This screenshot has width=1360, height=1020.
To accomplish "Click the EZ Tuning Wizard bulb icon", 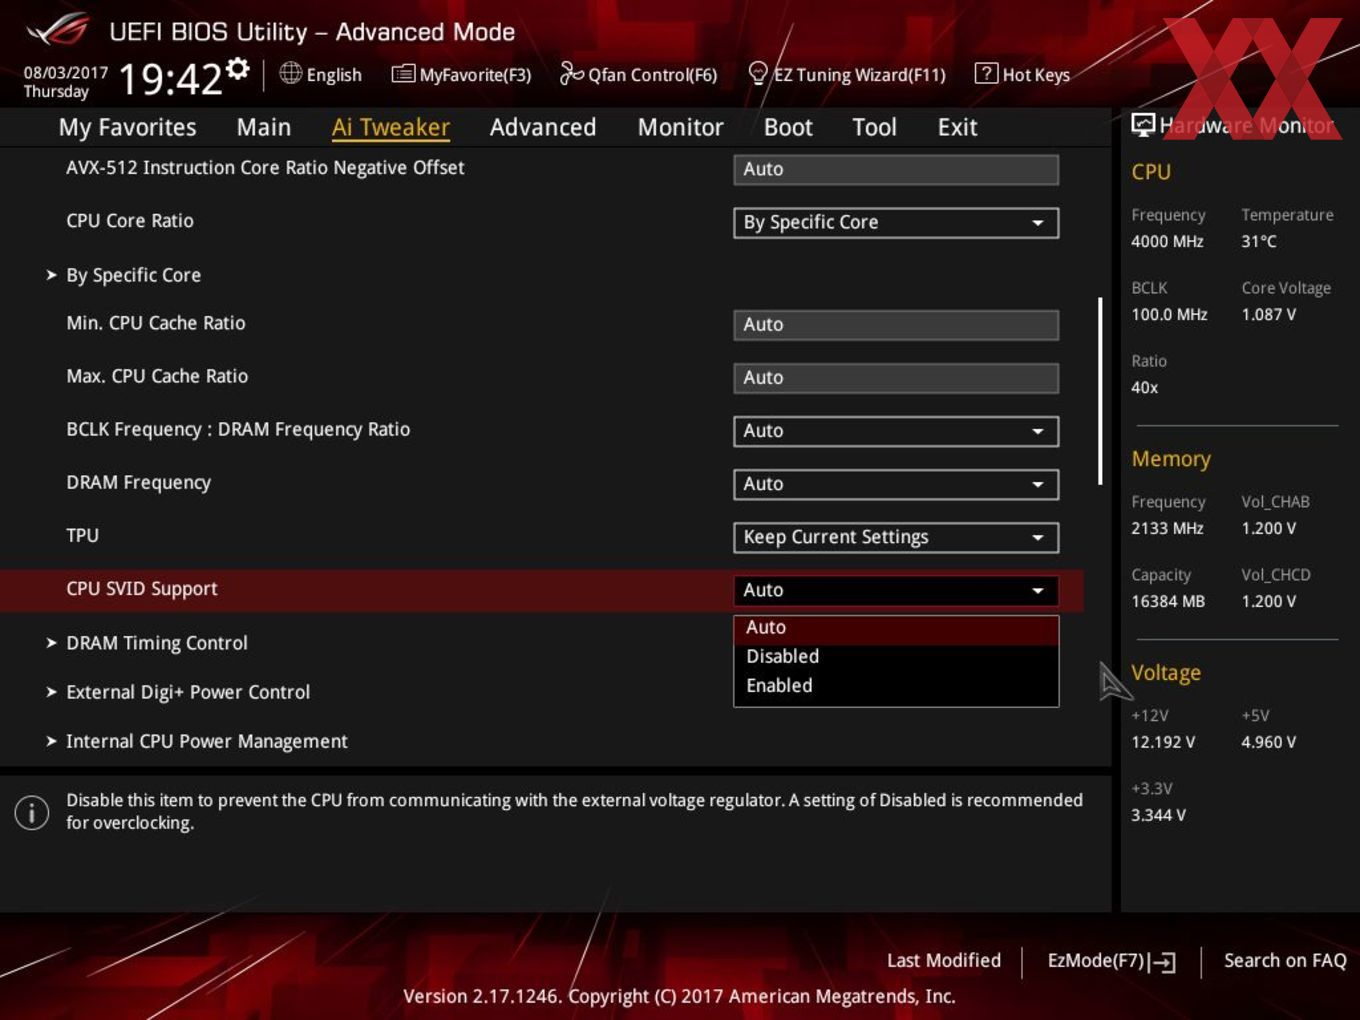I will tap(758, 73).
